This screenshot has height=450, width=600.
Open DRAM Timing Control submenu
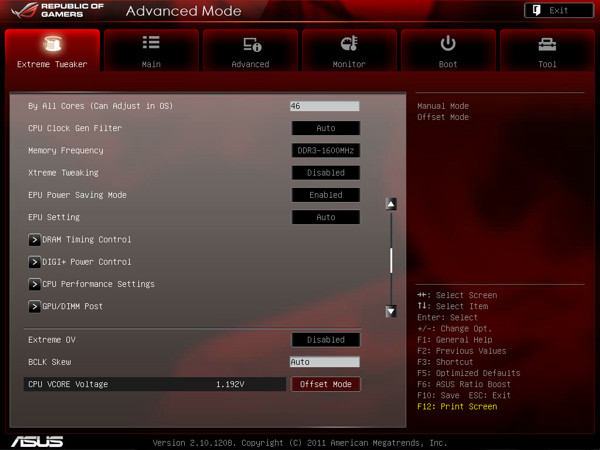point(87,240)
